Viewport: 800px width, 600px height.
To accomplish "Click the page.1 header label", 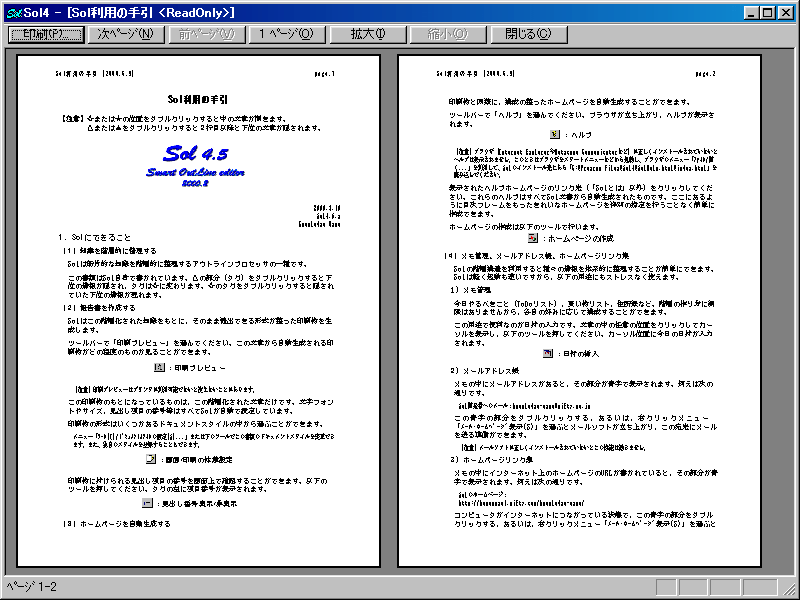I will point(324,74).
